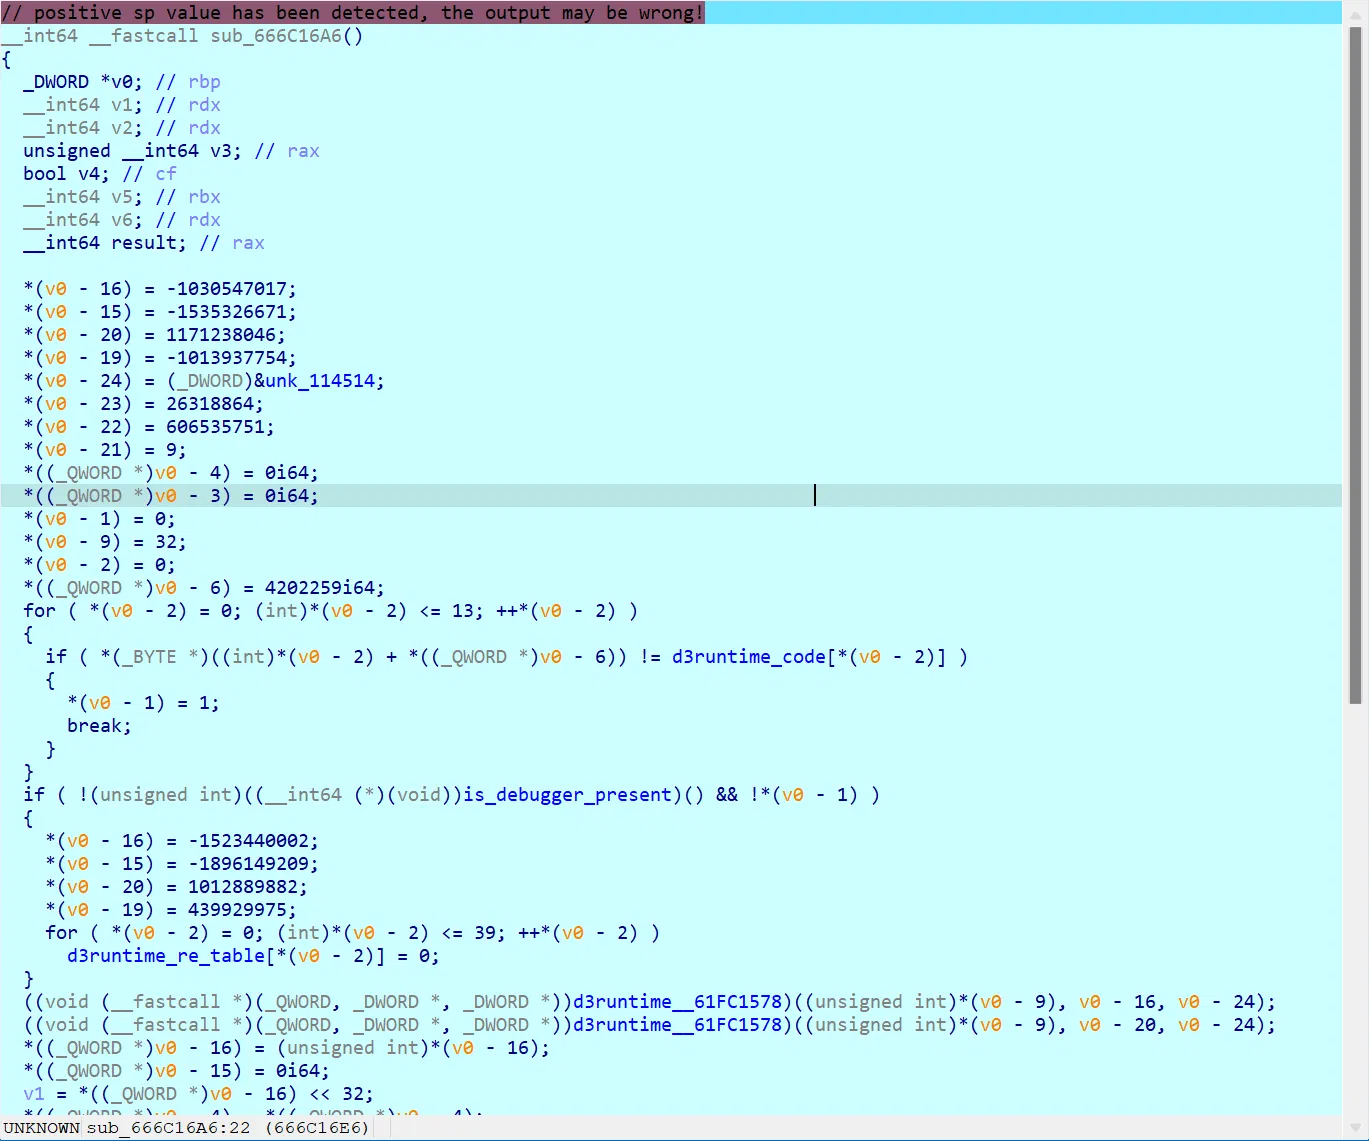The width and height of the screenshot is (1369, 1141).
Task: Click the value 439929975
Action: click(237, 910)
